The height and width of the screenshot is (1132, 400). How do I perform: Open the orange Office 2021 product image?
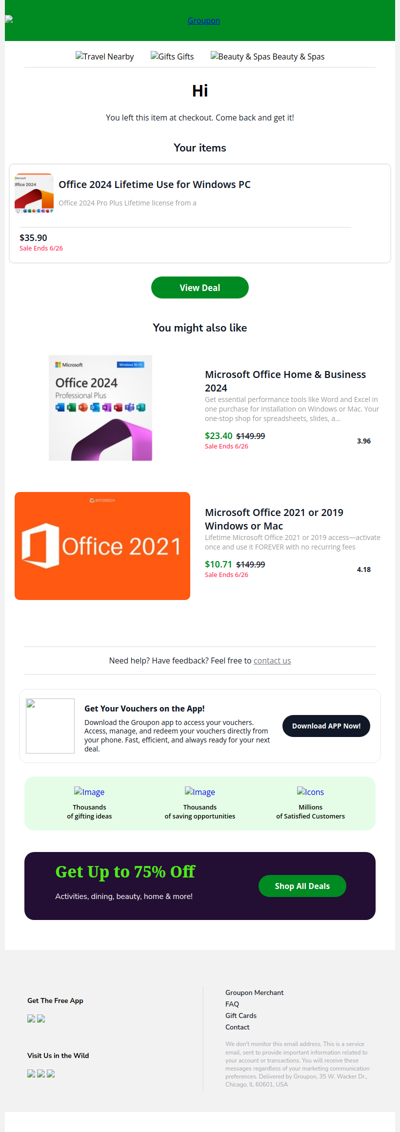coord(103,546)
